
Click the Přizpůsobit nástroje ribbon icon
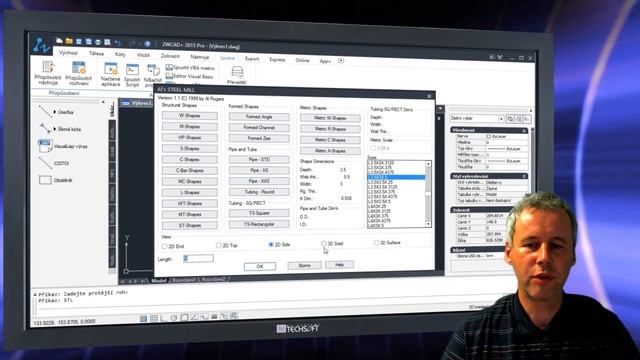(48, 73)
